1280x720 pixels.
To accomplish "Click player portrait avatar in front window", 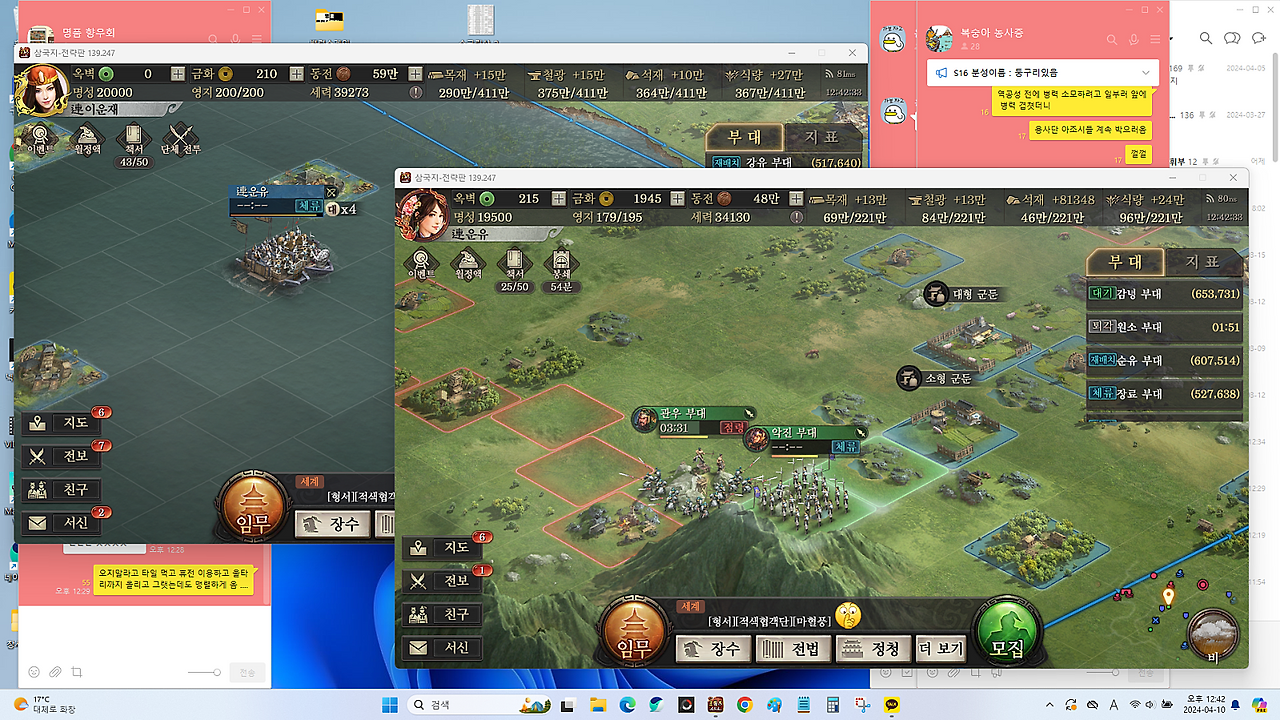I will point(422,214).
